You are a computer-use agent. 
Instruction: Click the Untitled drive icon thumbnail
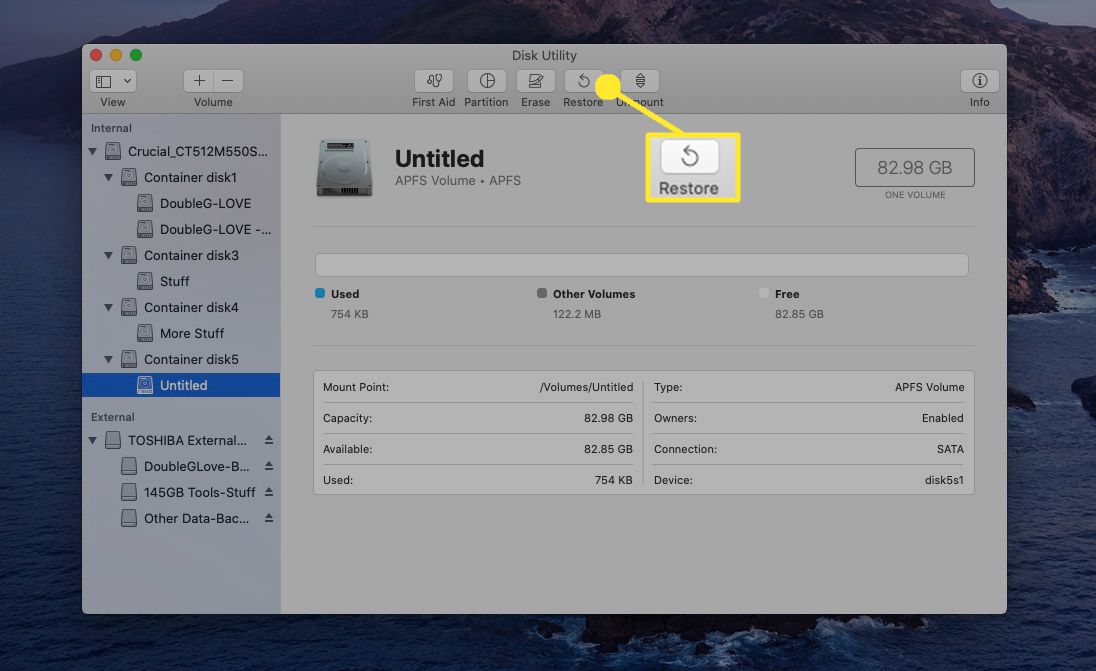[344, 168]
